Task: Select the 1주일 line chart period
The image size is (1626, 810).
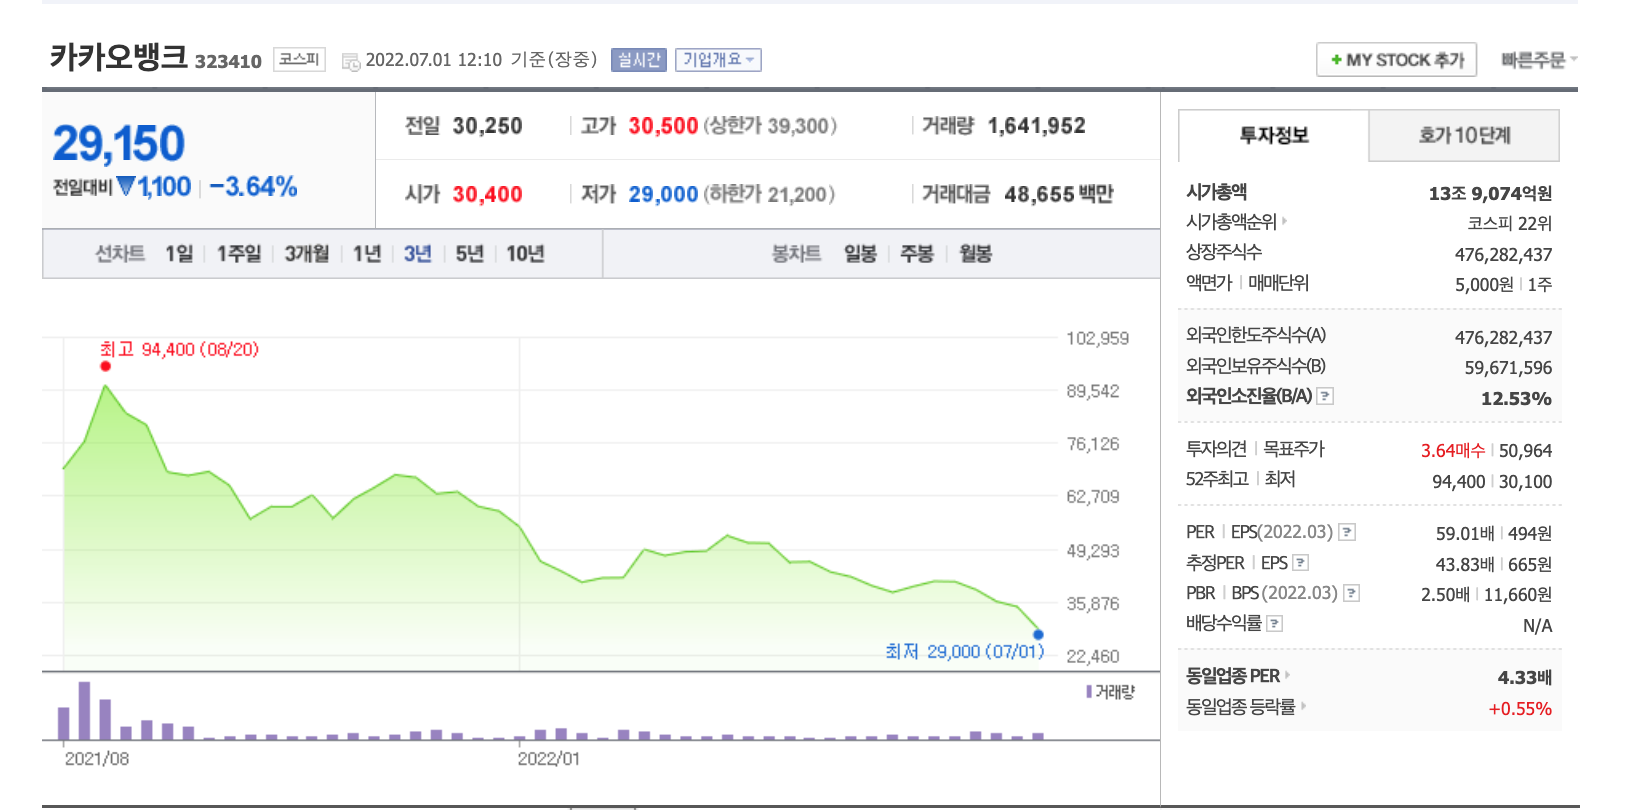Action: coord(238,254)
